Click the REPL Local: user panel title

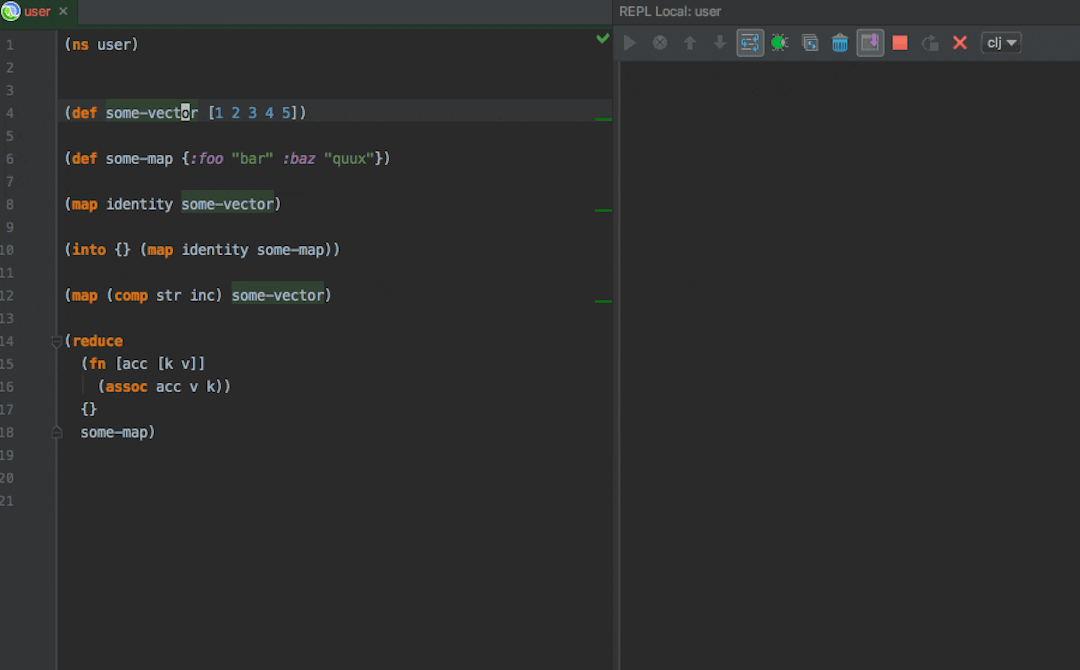pyautogui.click(x=666, y=11)
